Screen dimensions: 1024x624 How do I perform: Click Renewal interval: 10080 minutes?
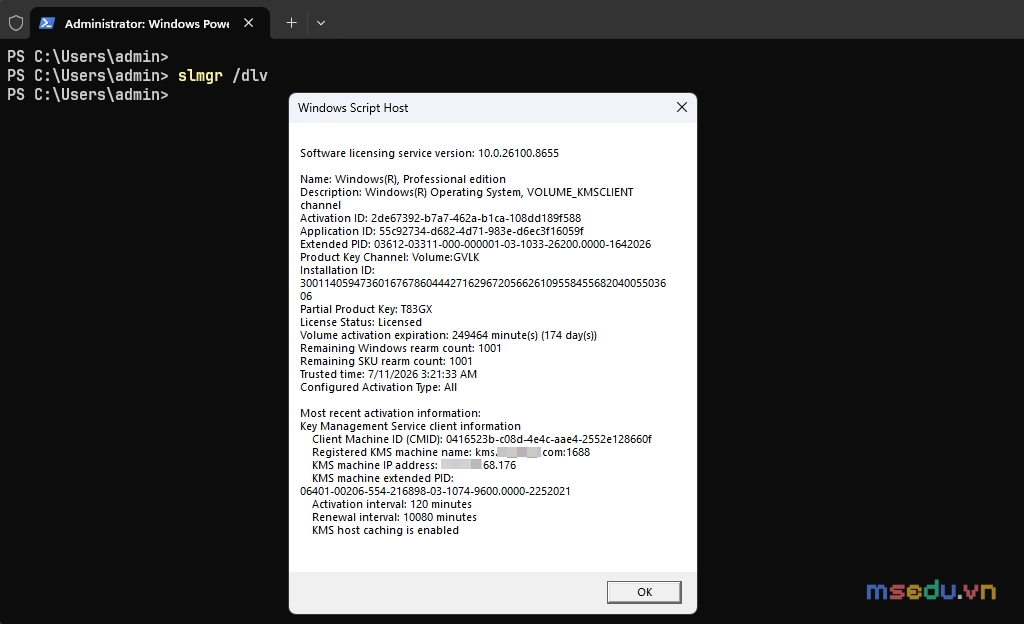click(394, 518)
